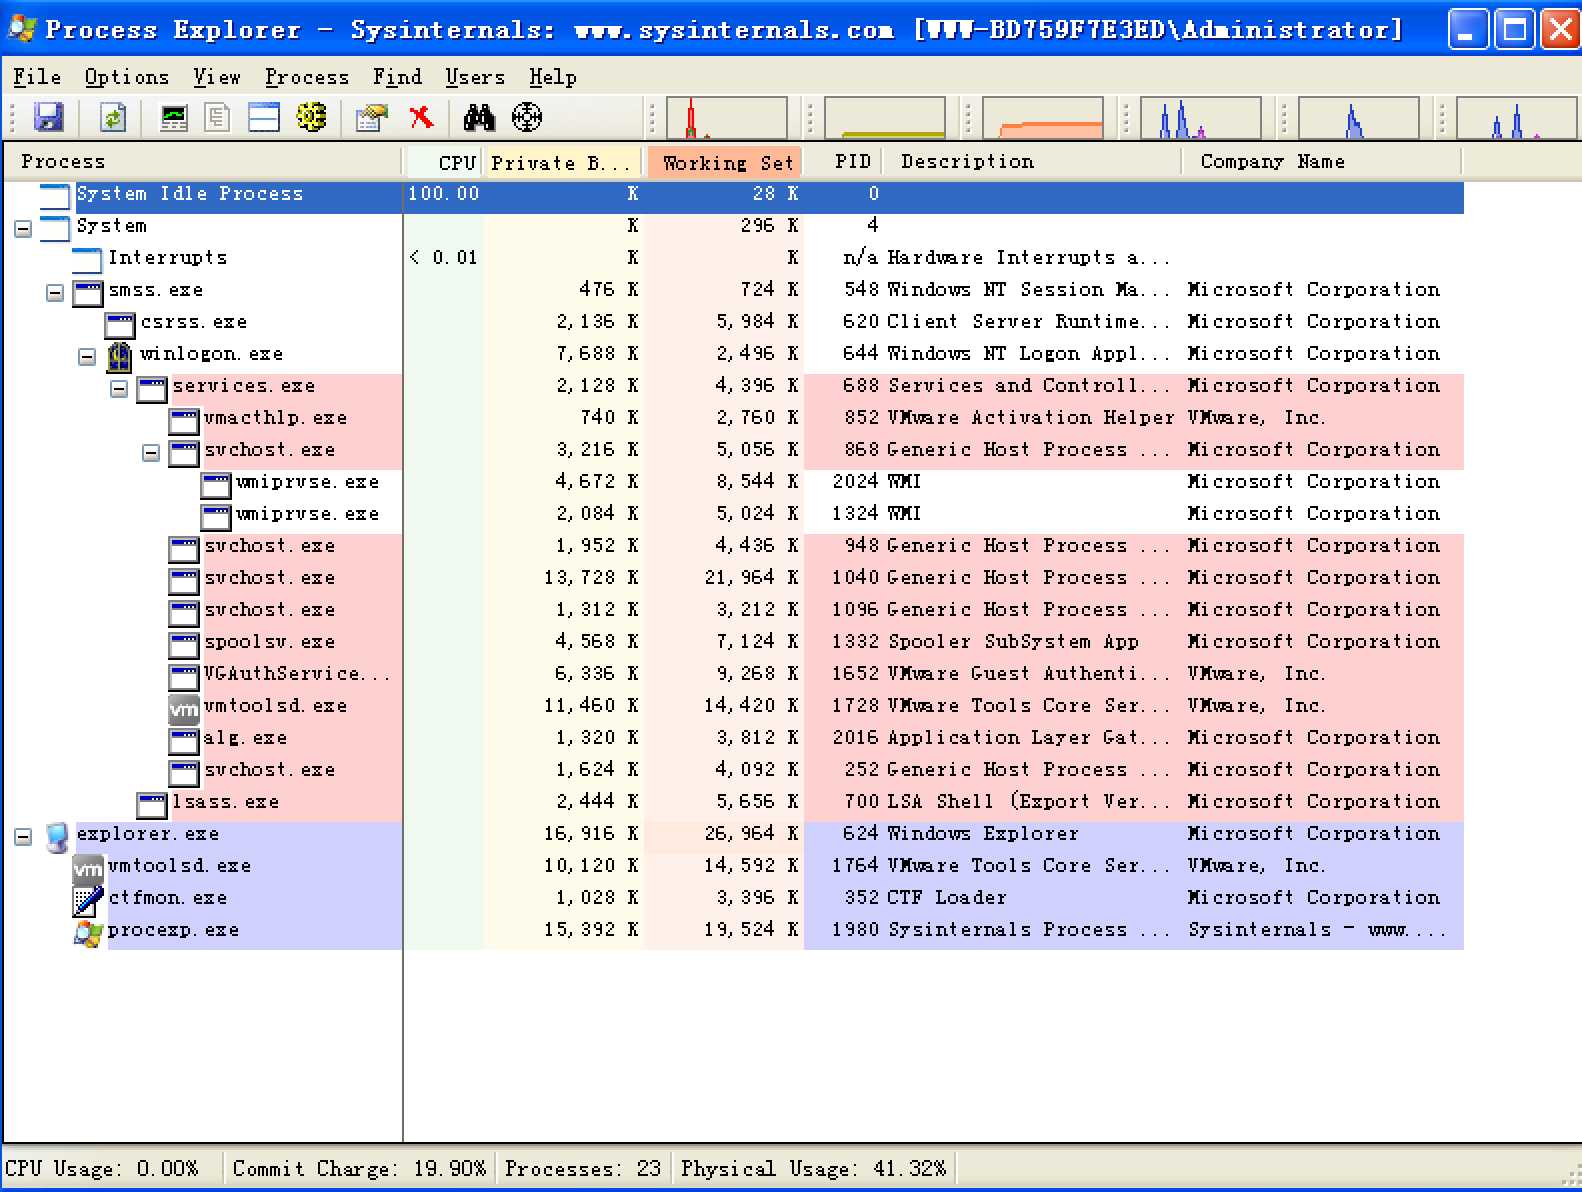Click the System Idle Process icon
The image size is (1582, 1192).
pyautogui.click(x=56, y=196)
